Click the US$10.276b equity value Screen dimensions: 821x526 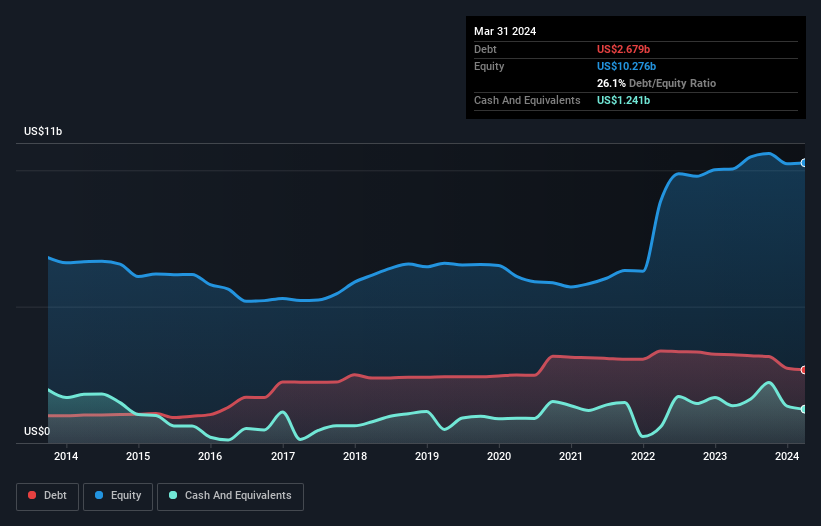[x=626, y=66]
